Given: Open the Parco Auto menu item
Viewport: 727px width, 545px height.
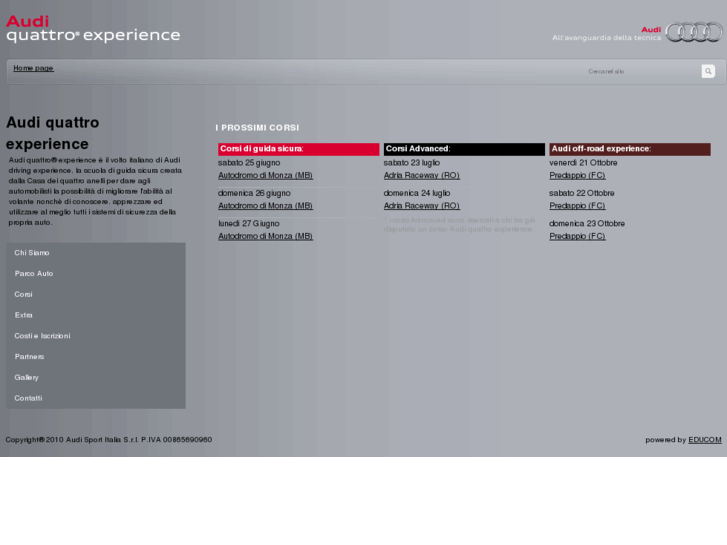Looking at the screenshot, I should point(34,274).
